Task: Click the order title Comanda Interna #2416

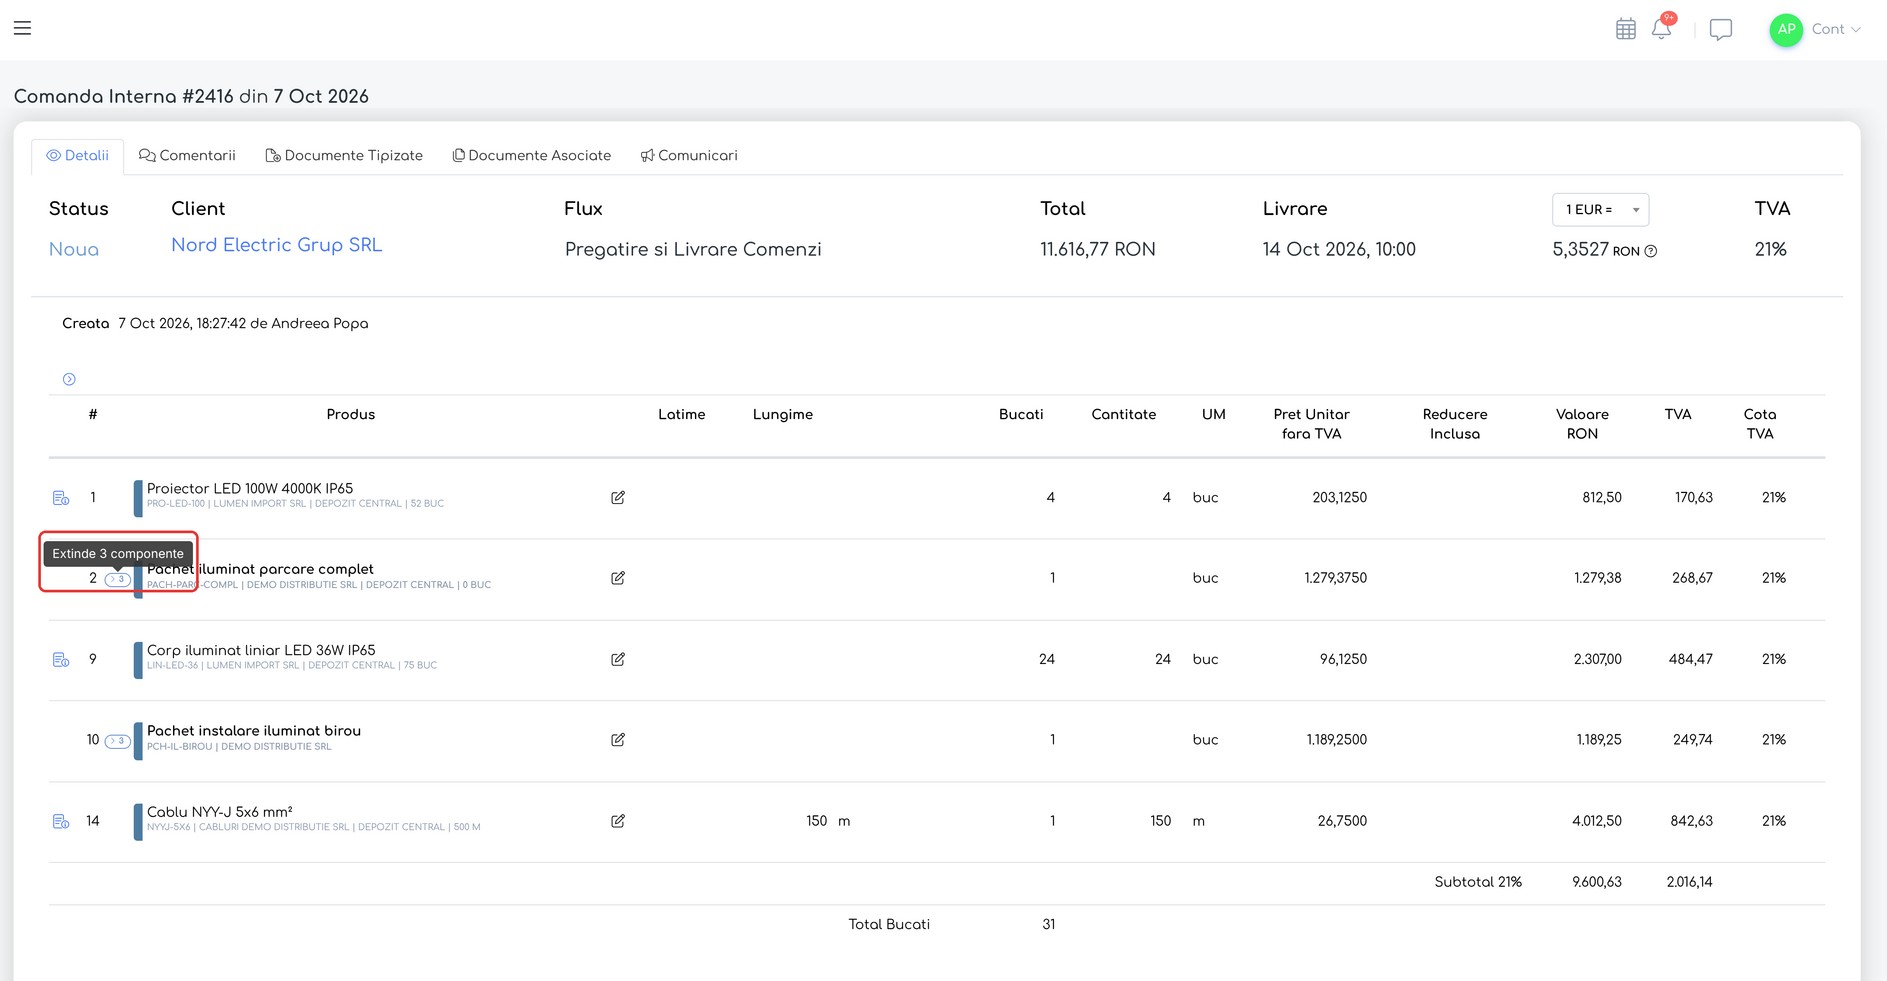Action: pos(124,96)
